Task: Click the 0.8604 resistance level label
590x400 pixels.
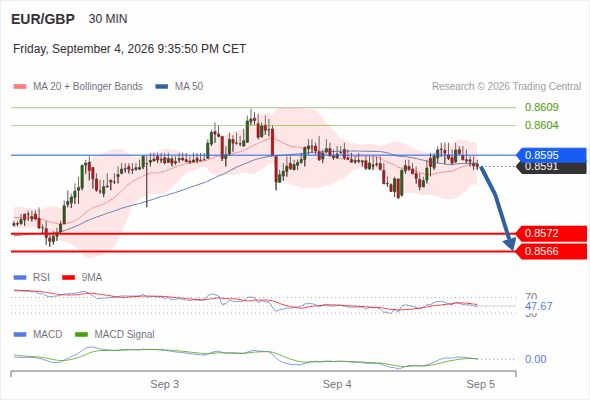Action: 541,125
